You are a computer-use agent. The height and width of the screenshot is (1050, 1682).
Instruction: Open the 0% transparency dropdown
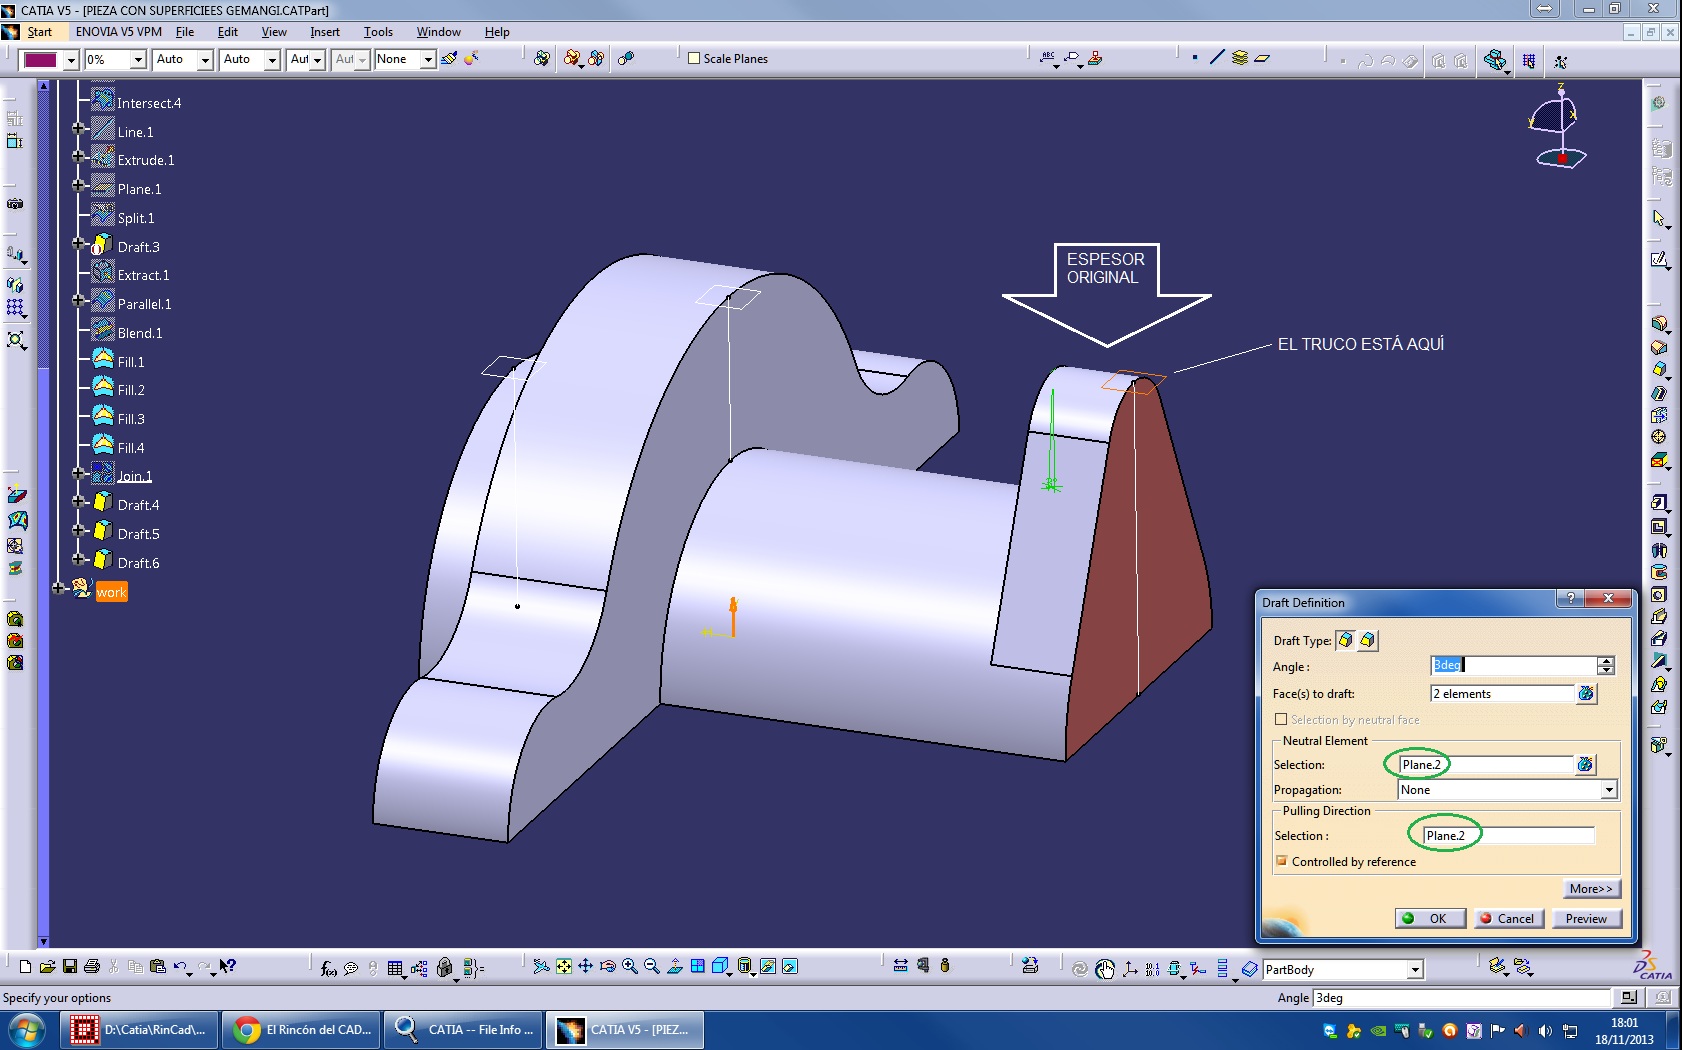tap(139, 60)
